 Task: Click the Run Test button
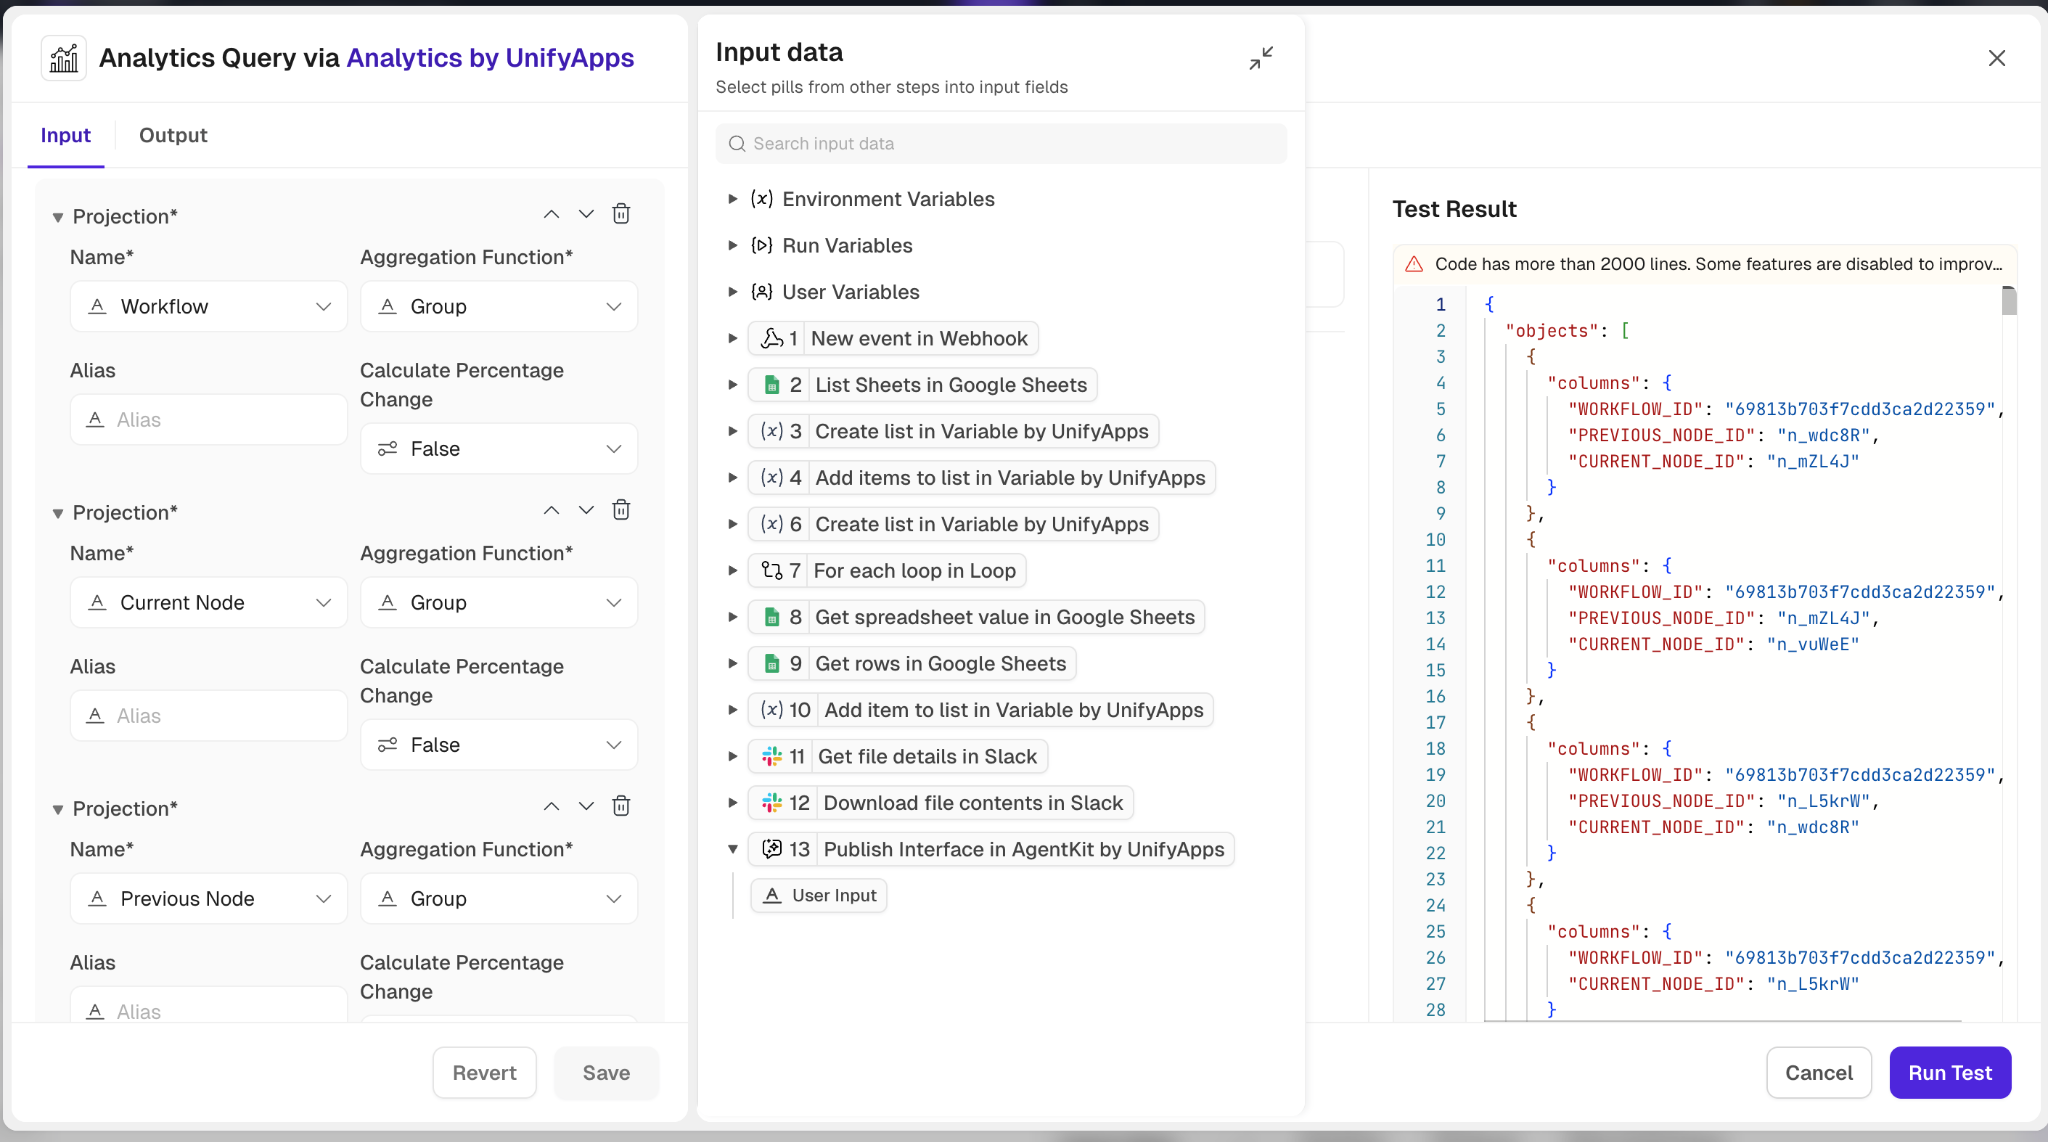tap(1949, 1073)
